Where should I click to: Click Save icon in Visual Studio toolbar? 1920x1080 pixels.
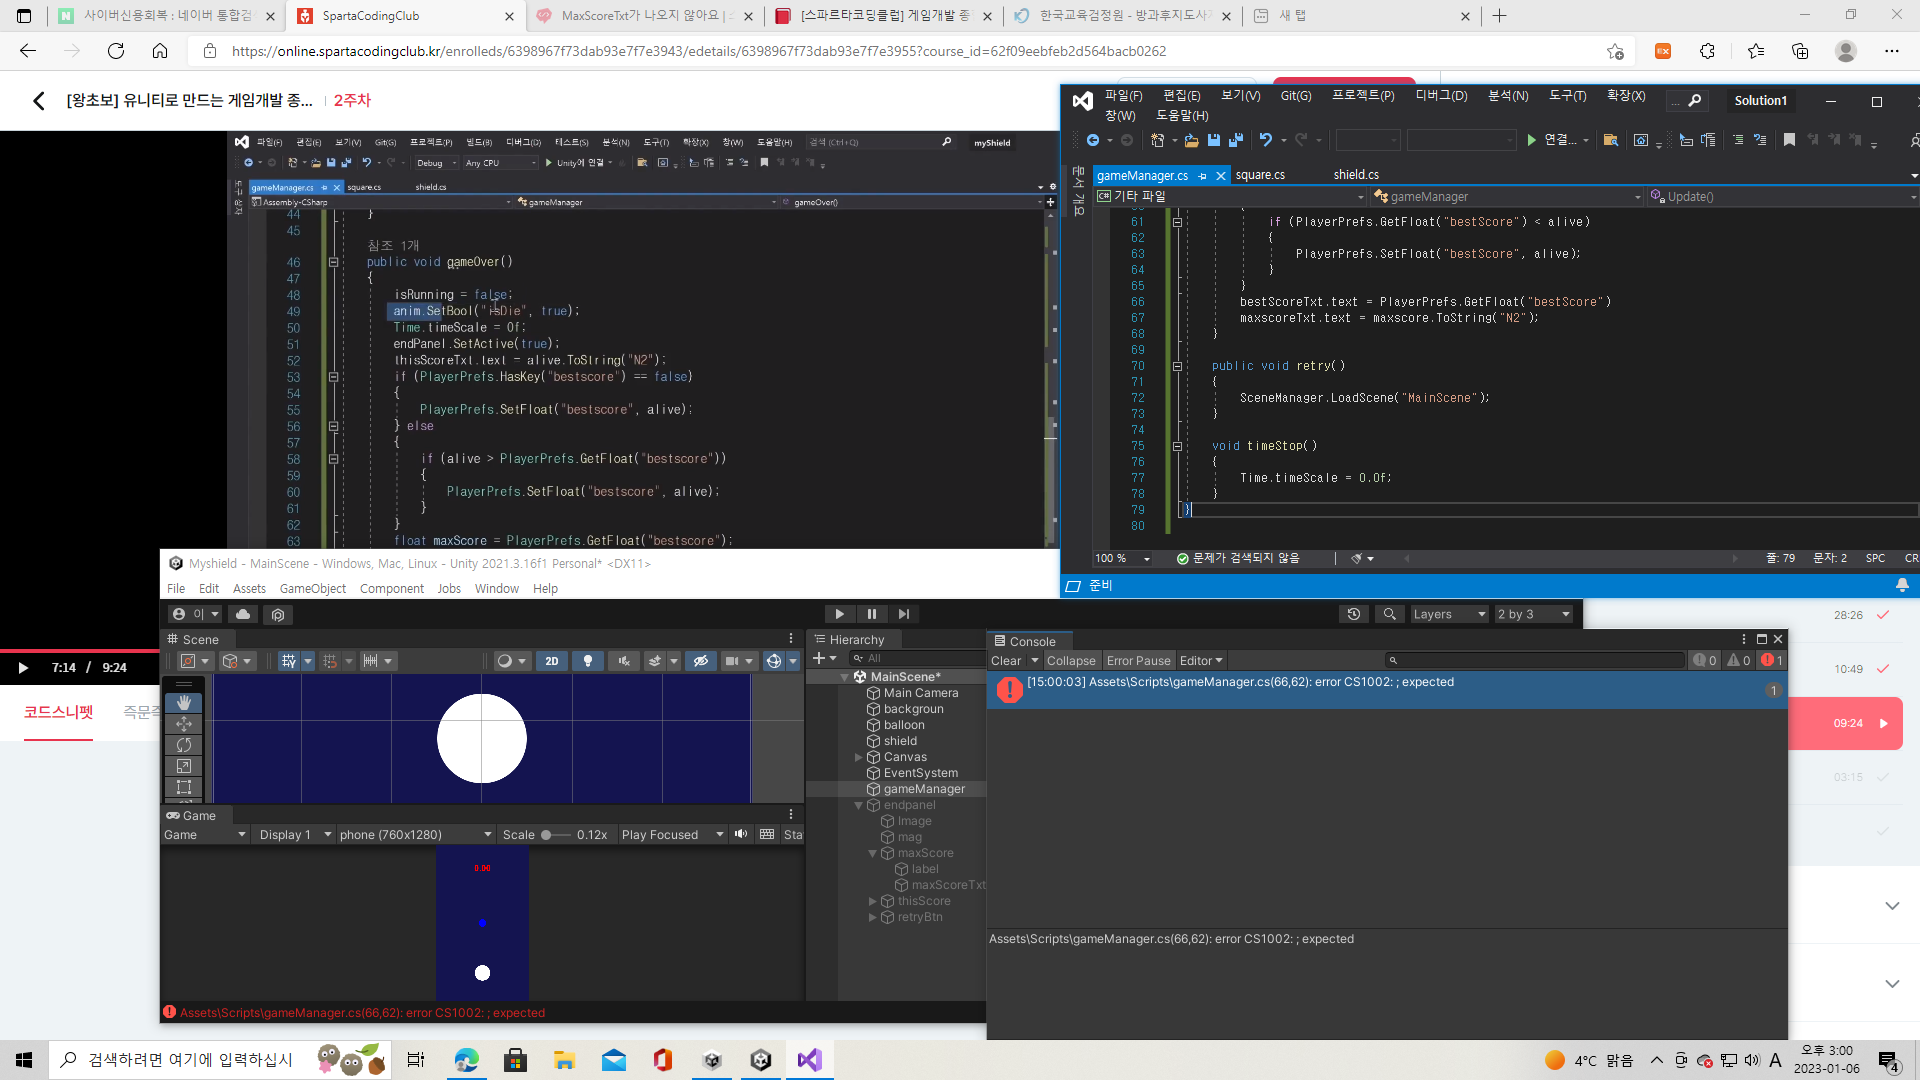(x=1214, y=140)
